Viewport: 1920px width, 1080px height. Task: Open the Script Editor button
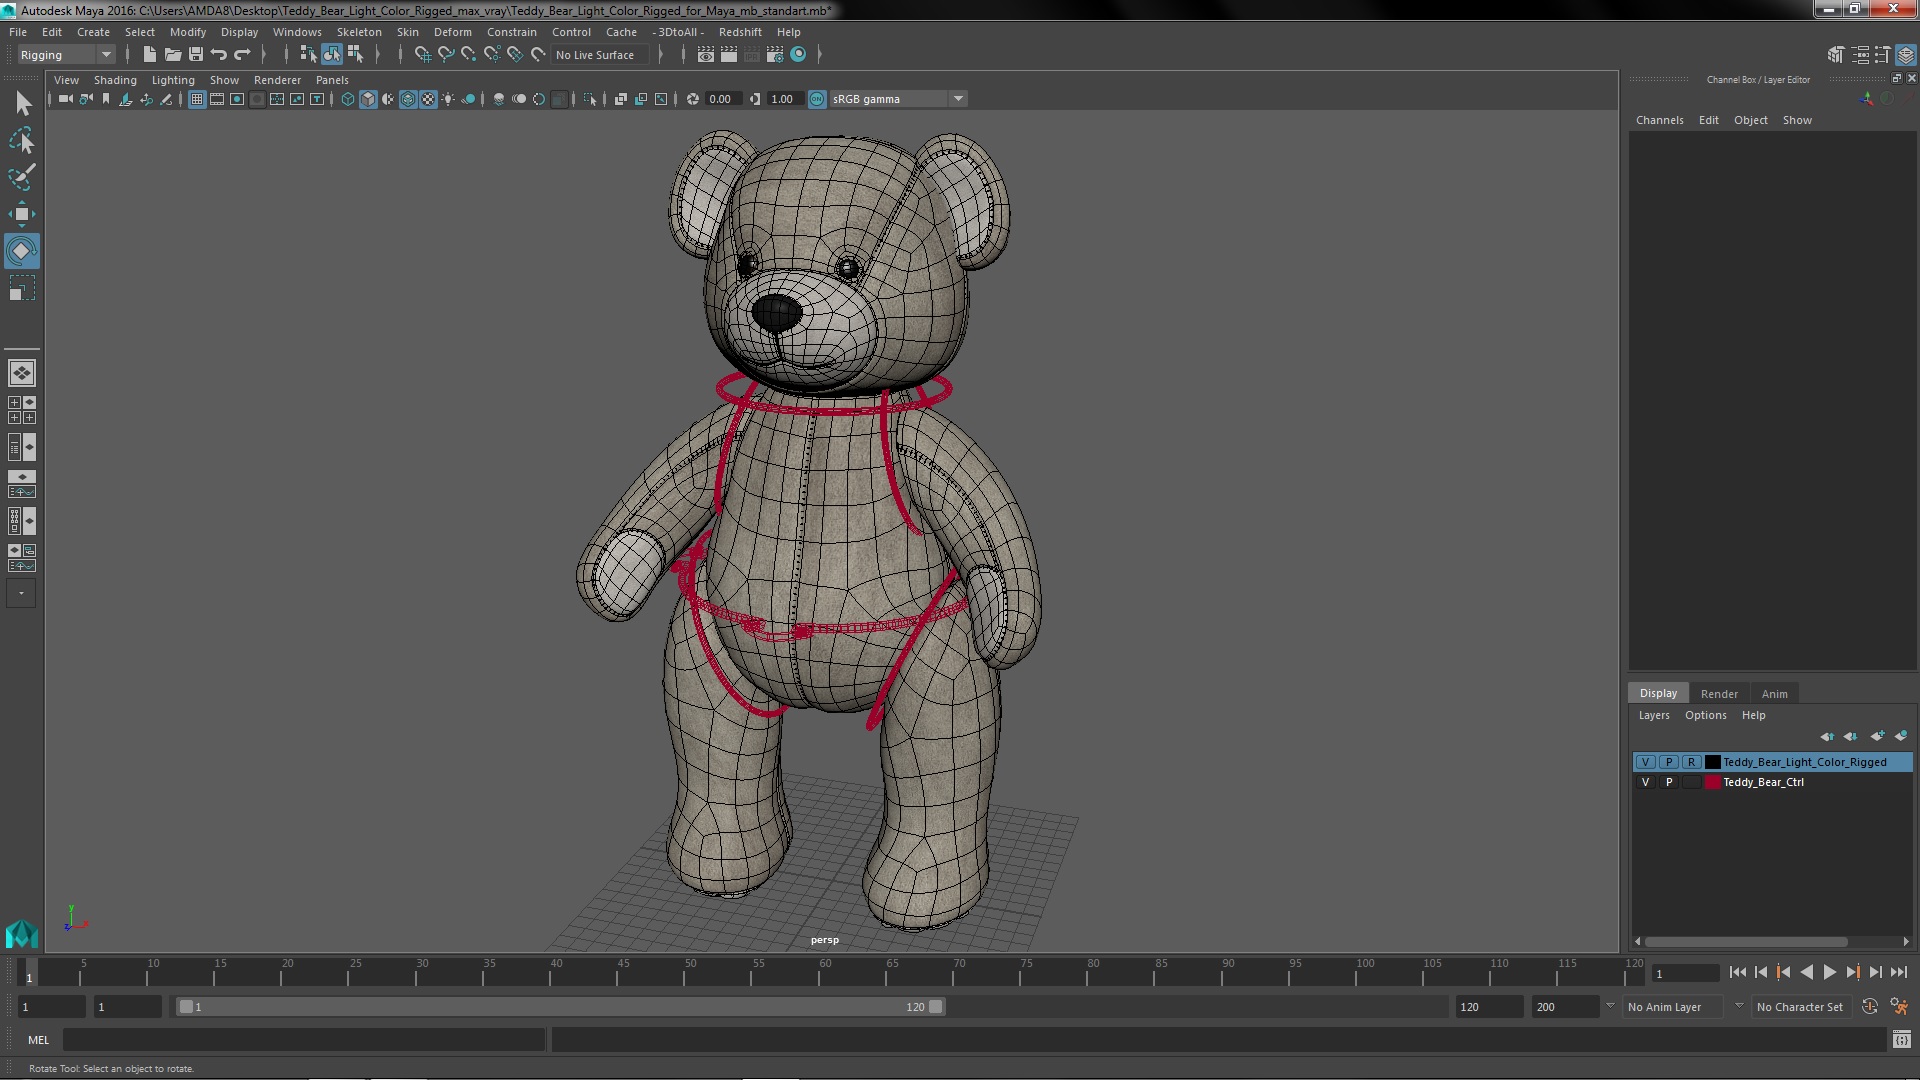click(x=1901, y=1040)
